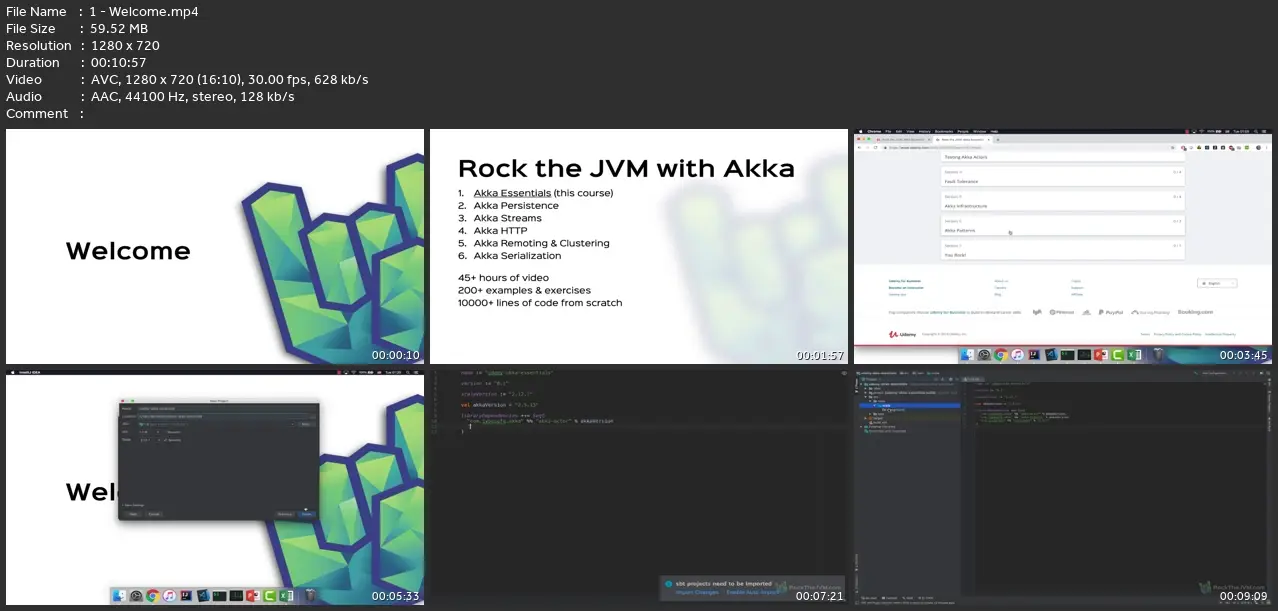Open PowerPoint in the 00:05:33 frame dock
The width and height of the screenshot is (1278, 611).
point(252,596)
